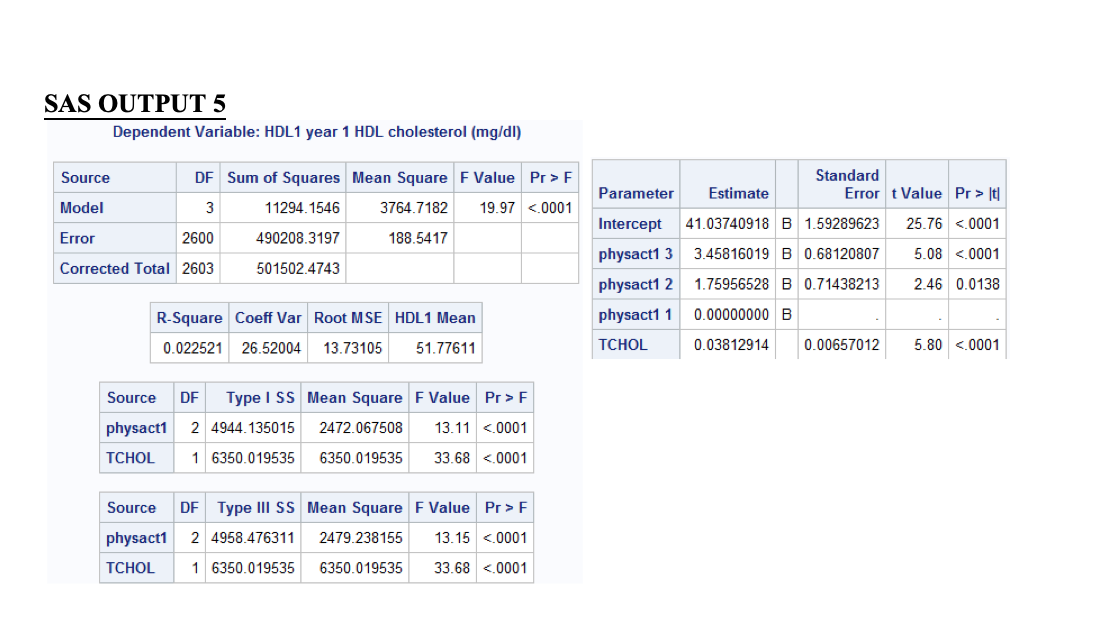
Task: Select the physact1 row in Type I SS table
Action: 136,427
